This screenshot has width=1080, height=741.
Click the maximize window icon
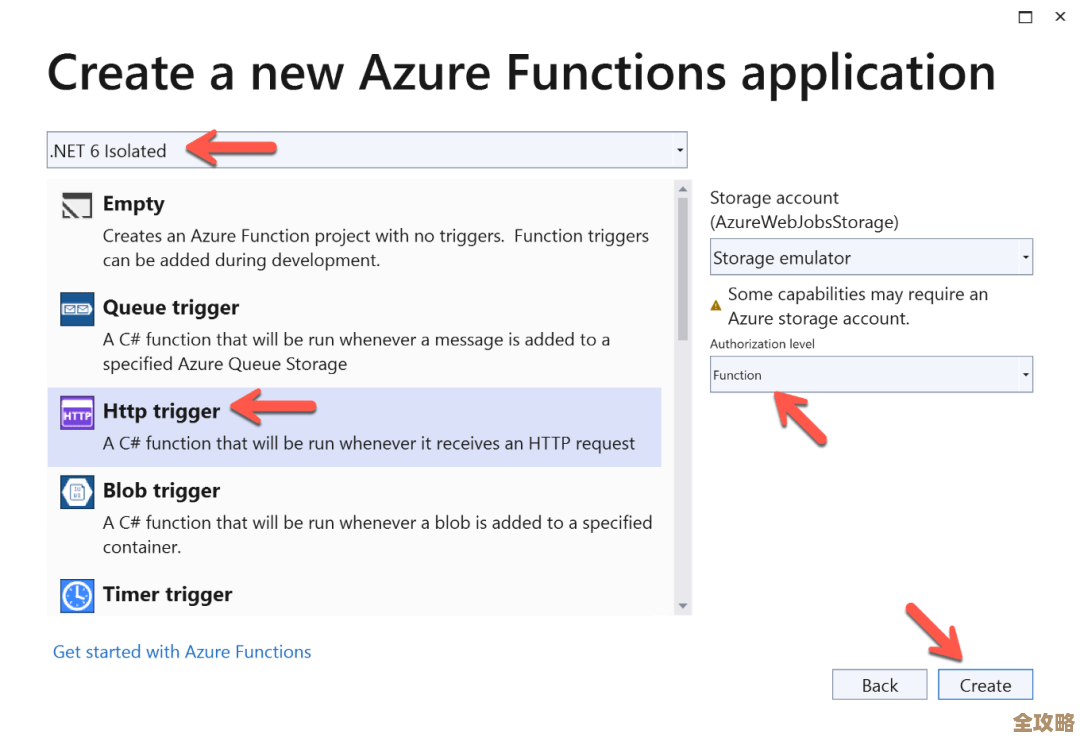[x=1024, y=16]
